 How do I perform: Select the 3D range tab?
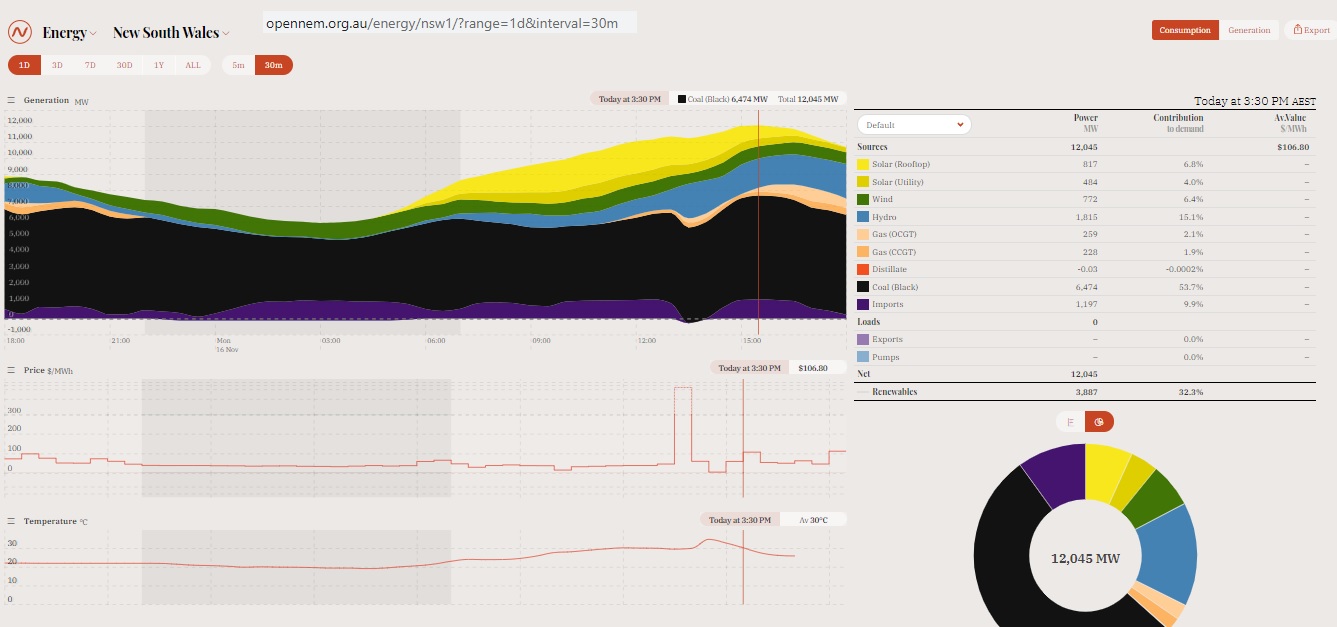coord(57,65)
